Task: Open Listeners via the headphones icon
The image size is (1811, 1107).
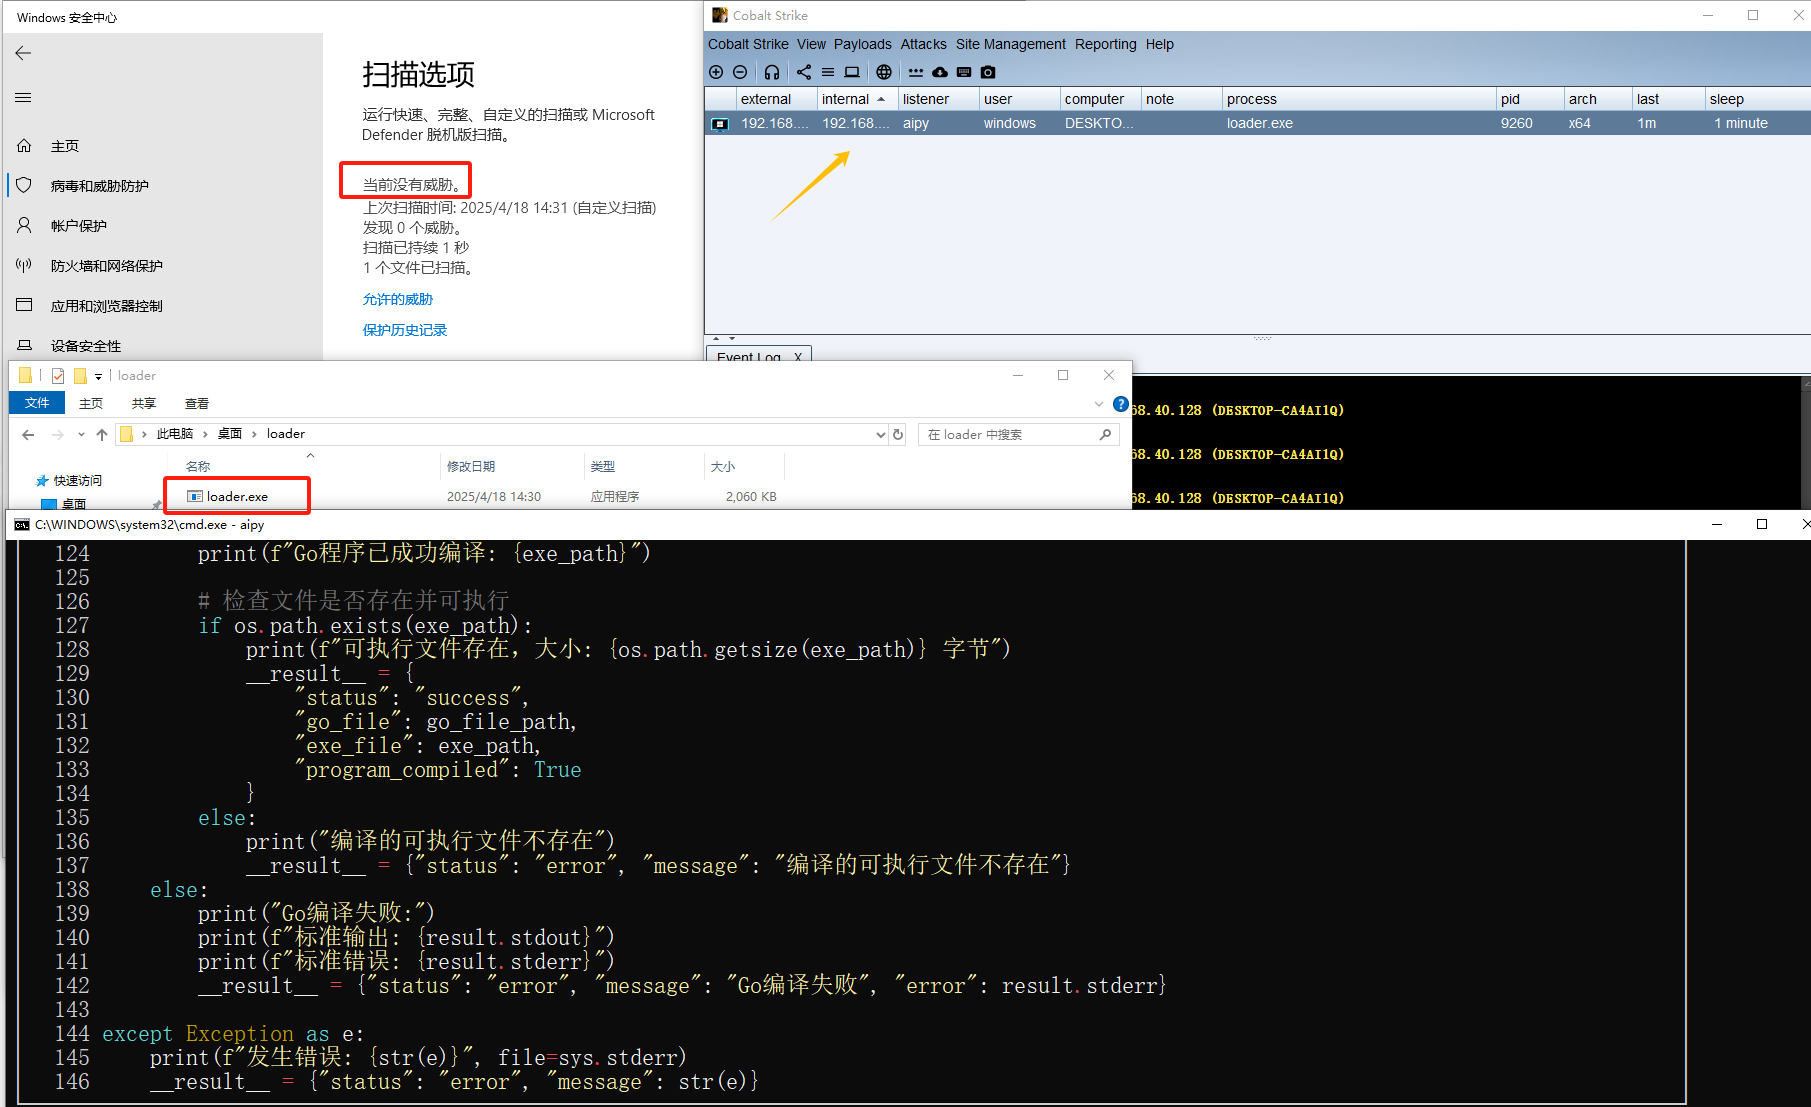Action: coord(772,72)
